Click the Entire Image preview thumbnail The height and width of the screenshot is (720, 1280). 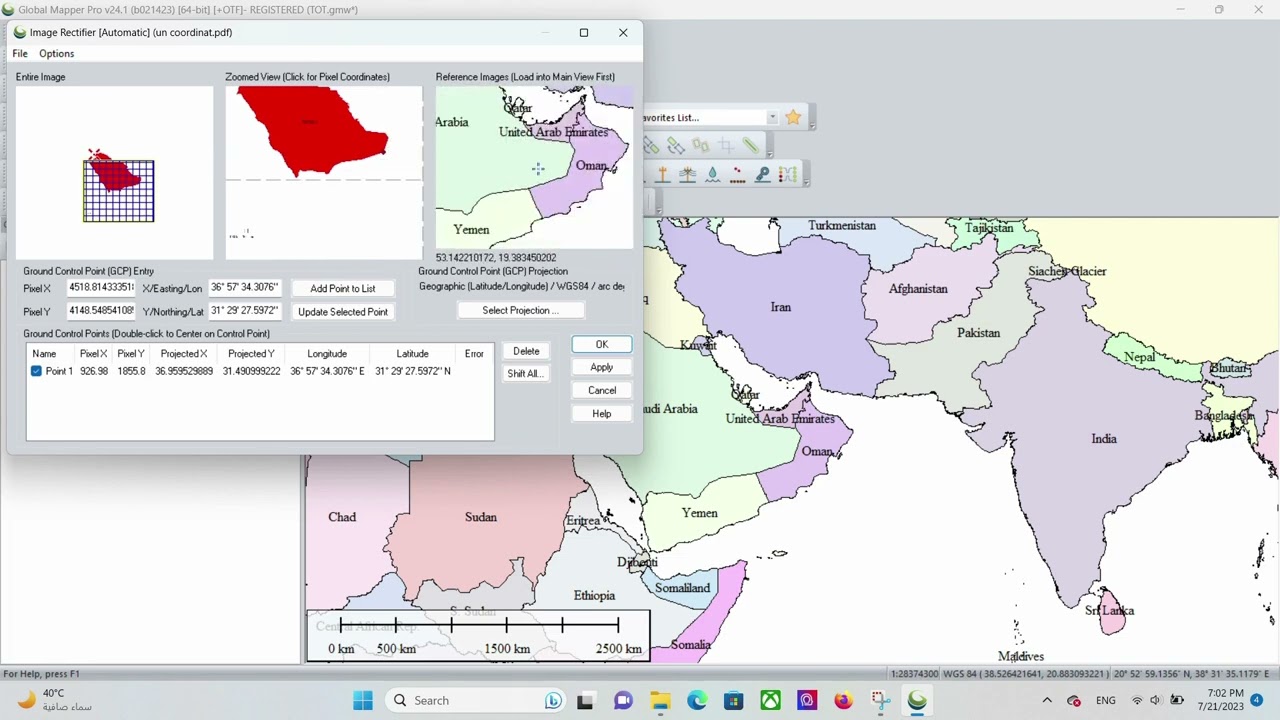[114, 172]
